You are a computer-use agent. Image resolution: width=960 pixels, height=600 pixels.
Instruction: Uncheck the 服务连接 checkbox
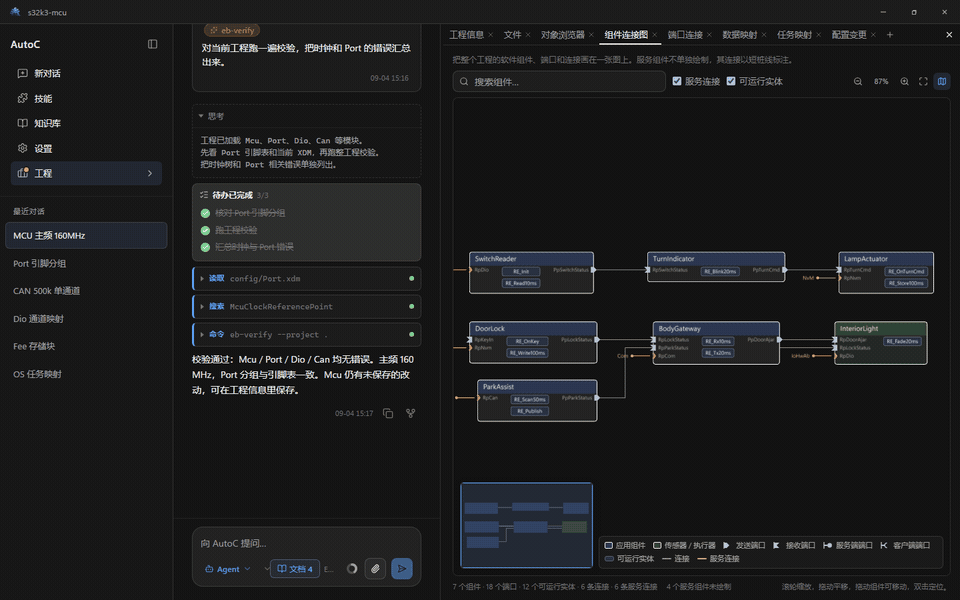click(x=677, y=81)
